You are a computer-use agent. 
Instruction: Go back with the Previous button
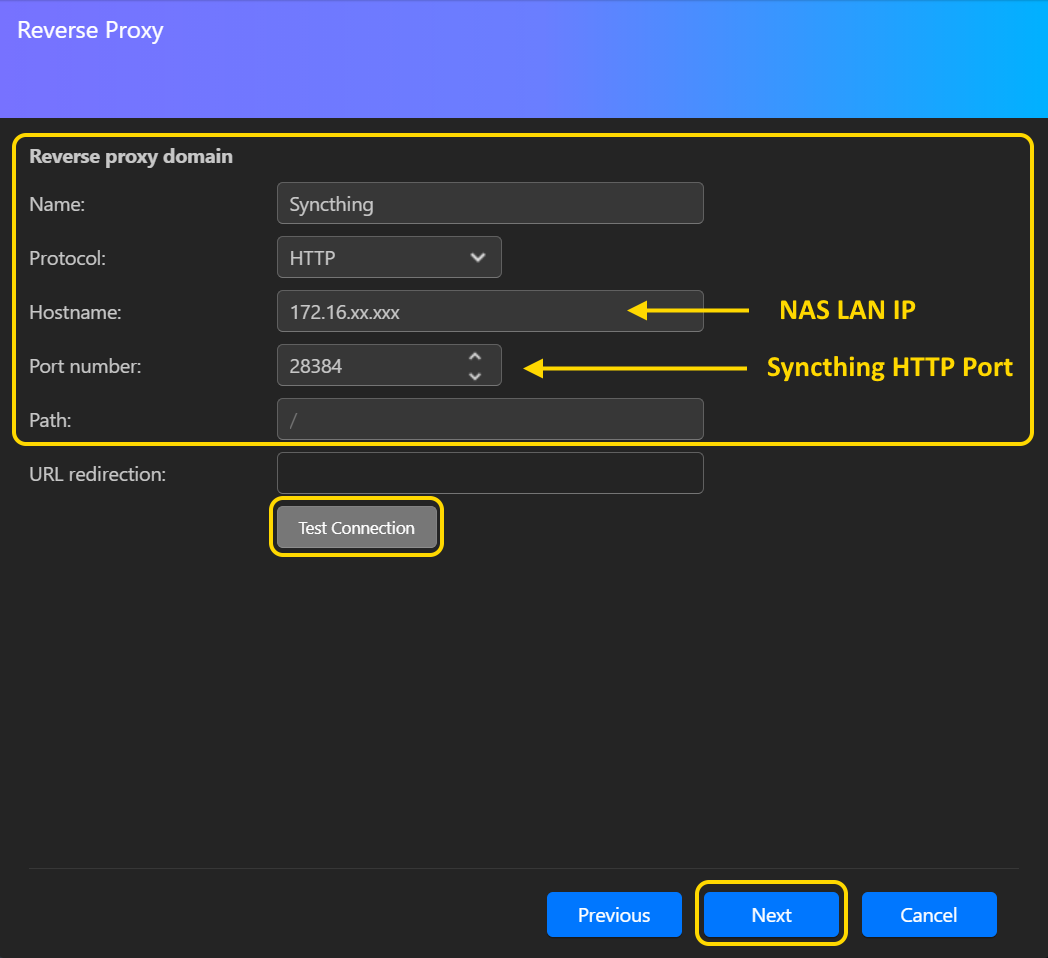tap(614, 915)
